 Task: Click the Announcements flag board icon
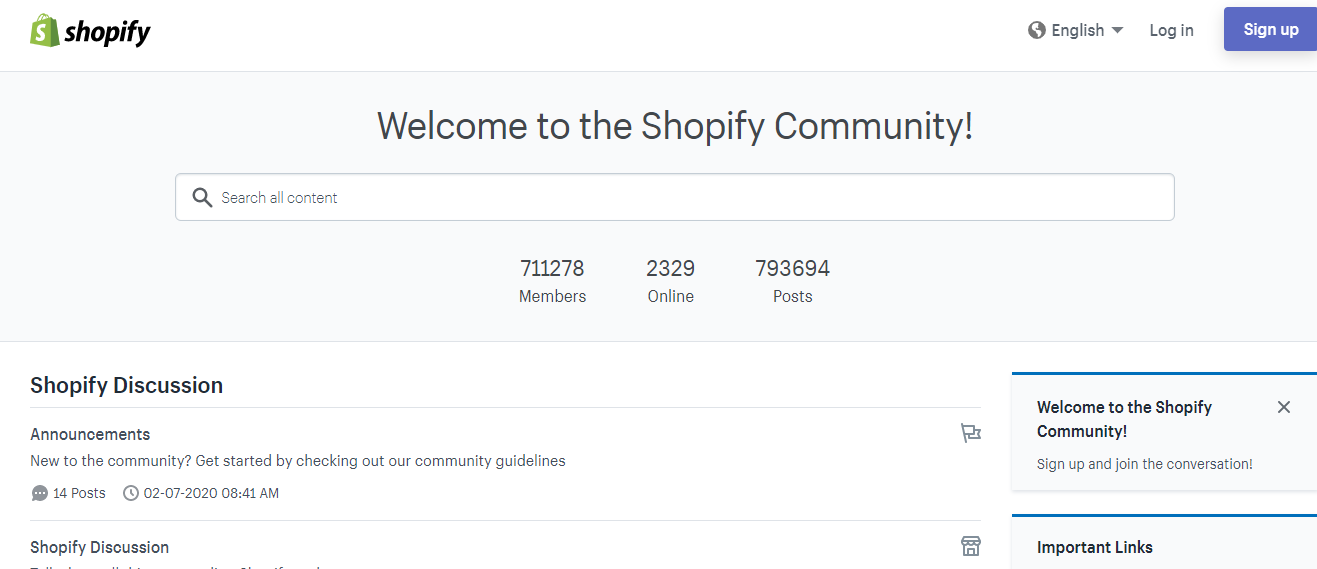click(x=970, y=433)
